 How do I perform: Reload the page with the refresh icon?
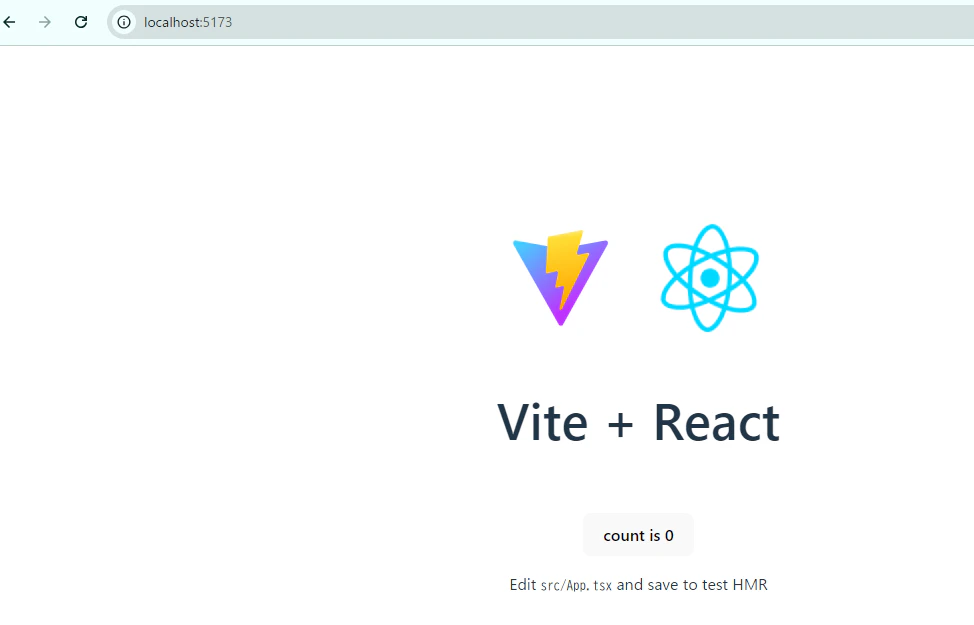point(81,22)
